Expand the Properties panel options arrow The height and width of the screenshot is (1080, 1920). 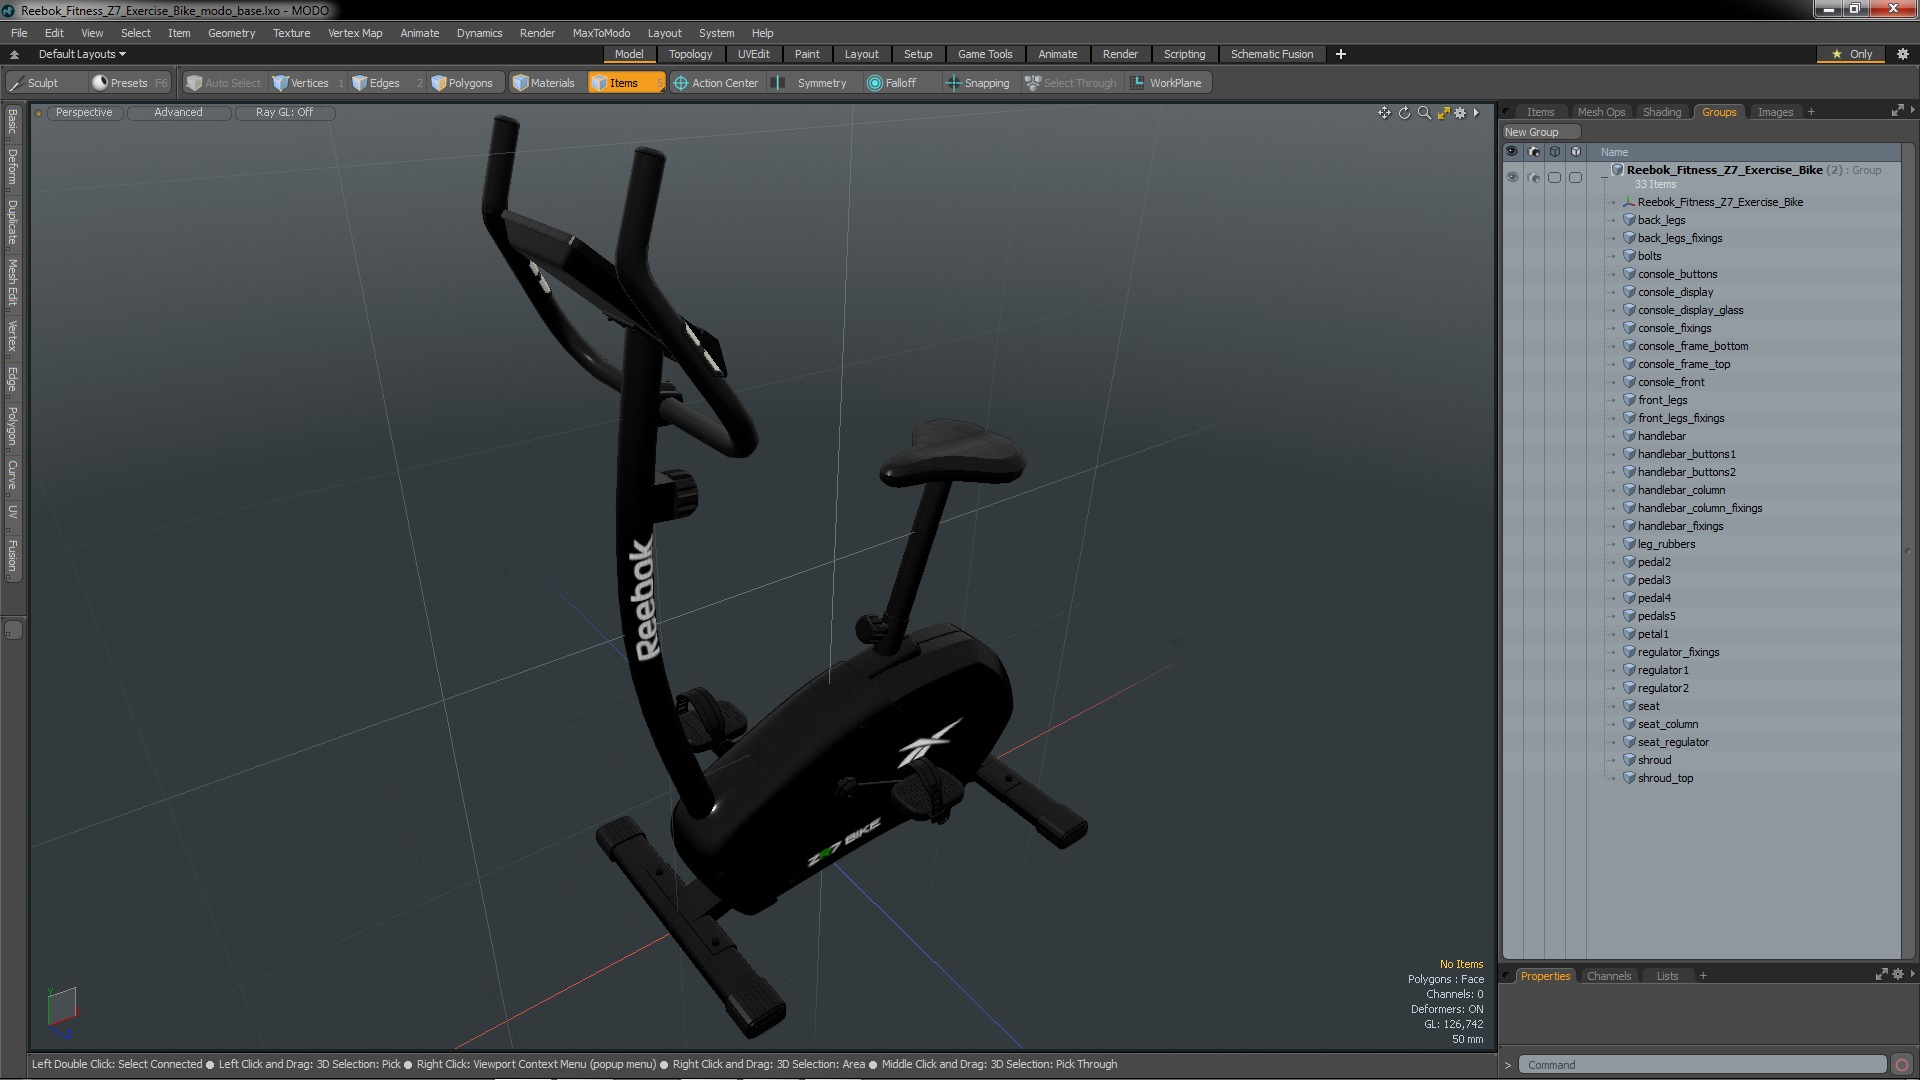(1912, 974)
